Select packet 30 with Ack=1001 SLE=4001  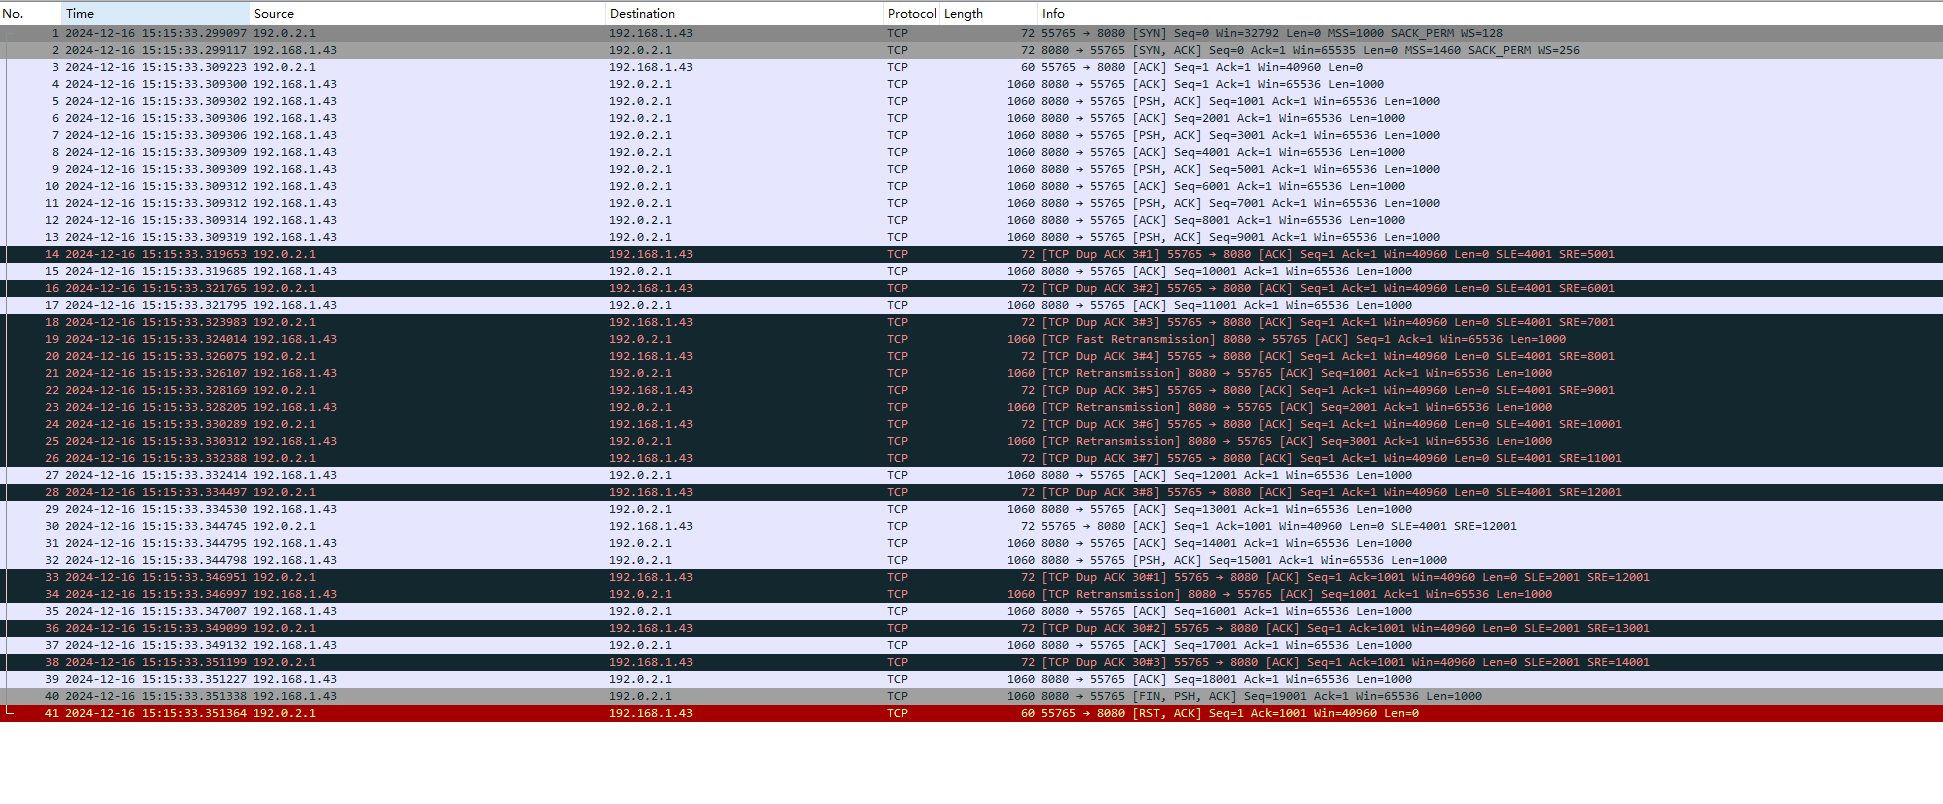click(971, 526)
